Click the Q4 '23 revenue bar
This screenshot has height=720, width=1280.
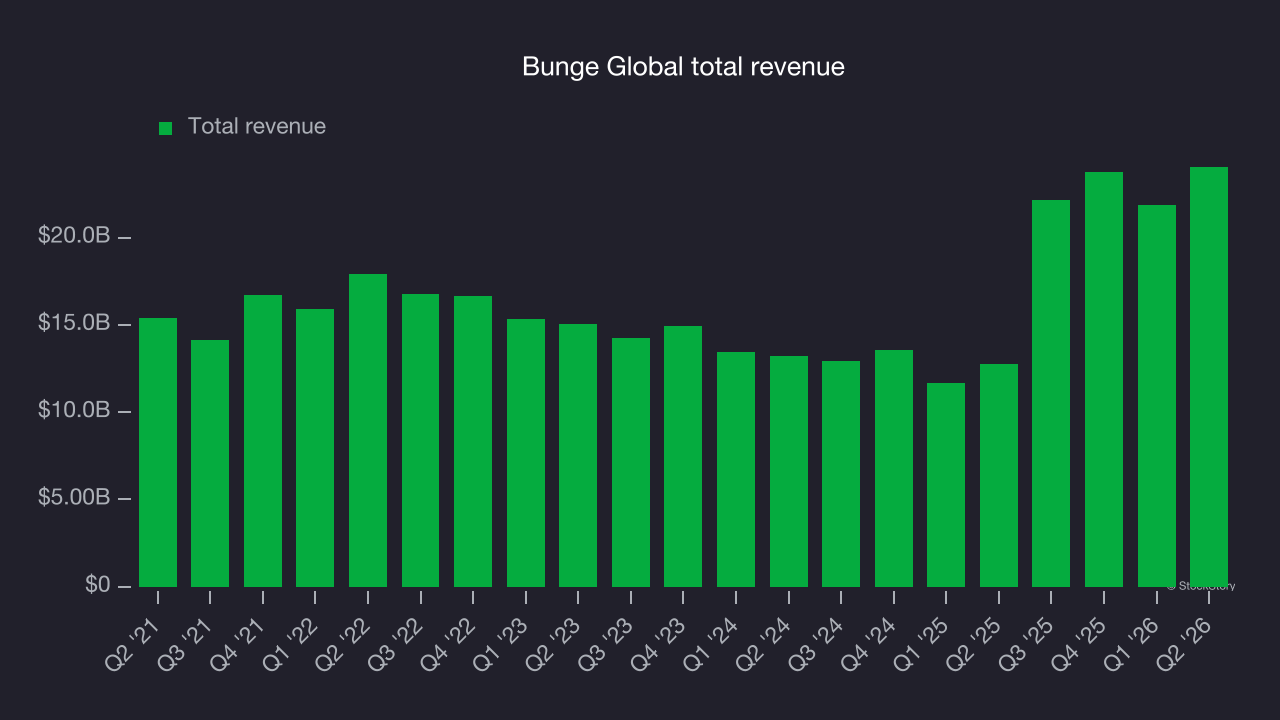[683, 456]
